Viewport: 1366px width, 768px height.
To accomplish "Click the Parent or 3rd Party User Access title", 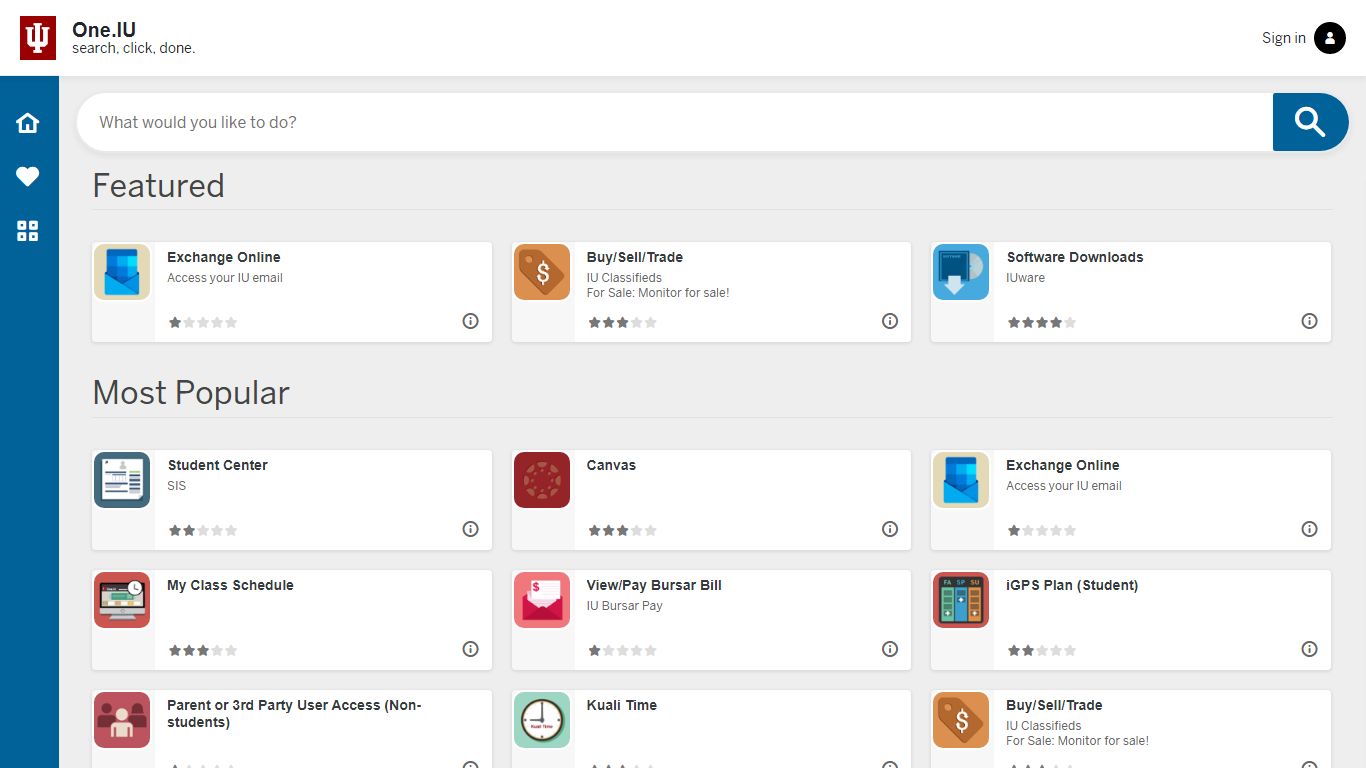I will tap(294, 713).
